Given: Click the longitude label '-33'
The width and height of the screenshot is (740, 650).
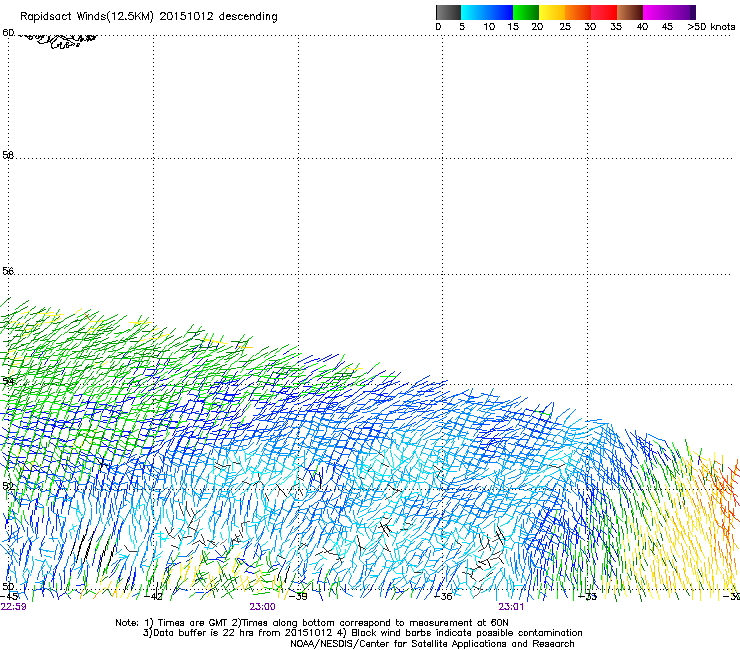Looking at the screenshot, I should click(x=588, y=597).
